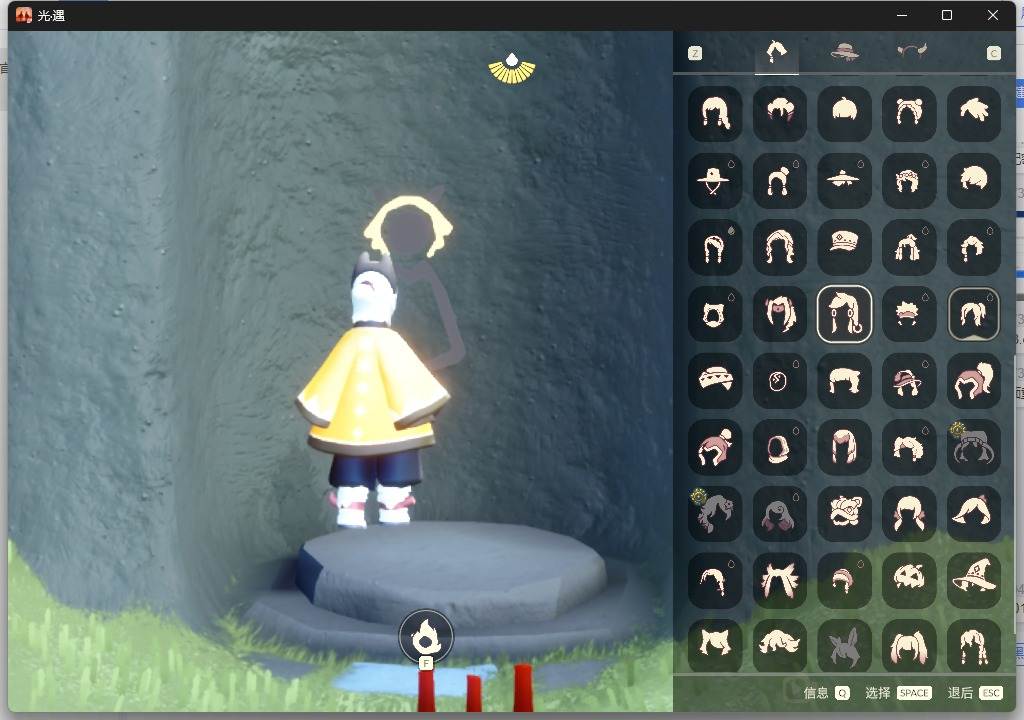
Task: Click the winged light cape energy indicator
Action: 512,69
